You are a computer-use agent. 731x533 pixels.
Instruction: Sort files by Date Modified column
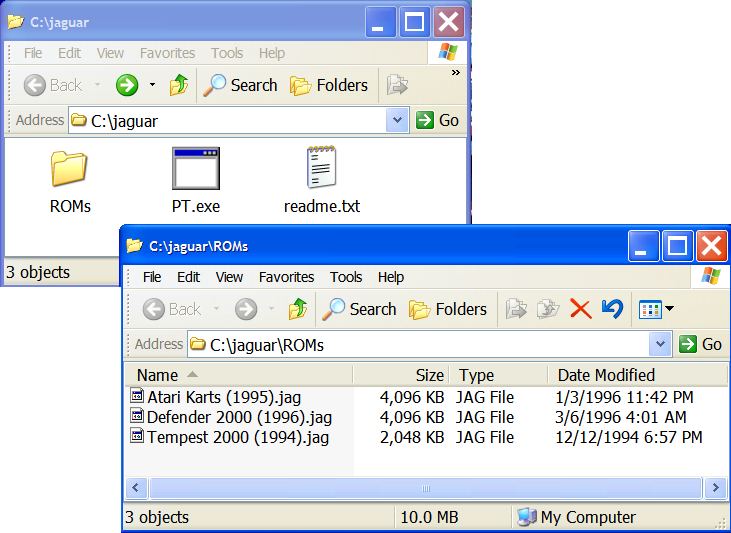[x=606, y=375]
